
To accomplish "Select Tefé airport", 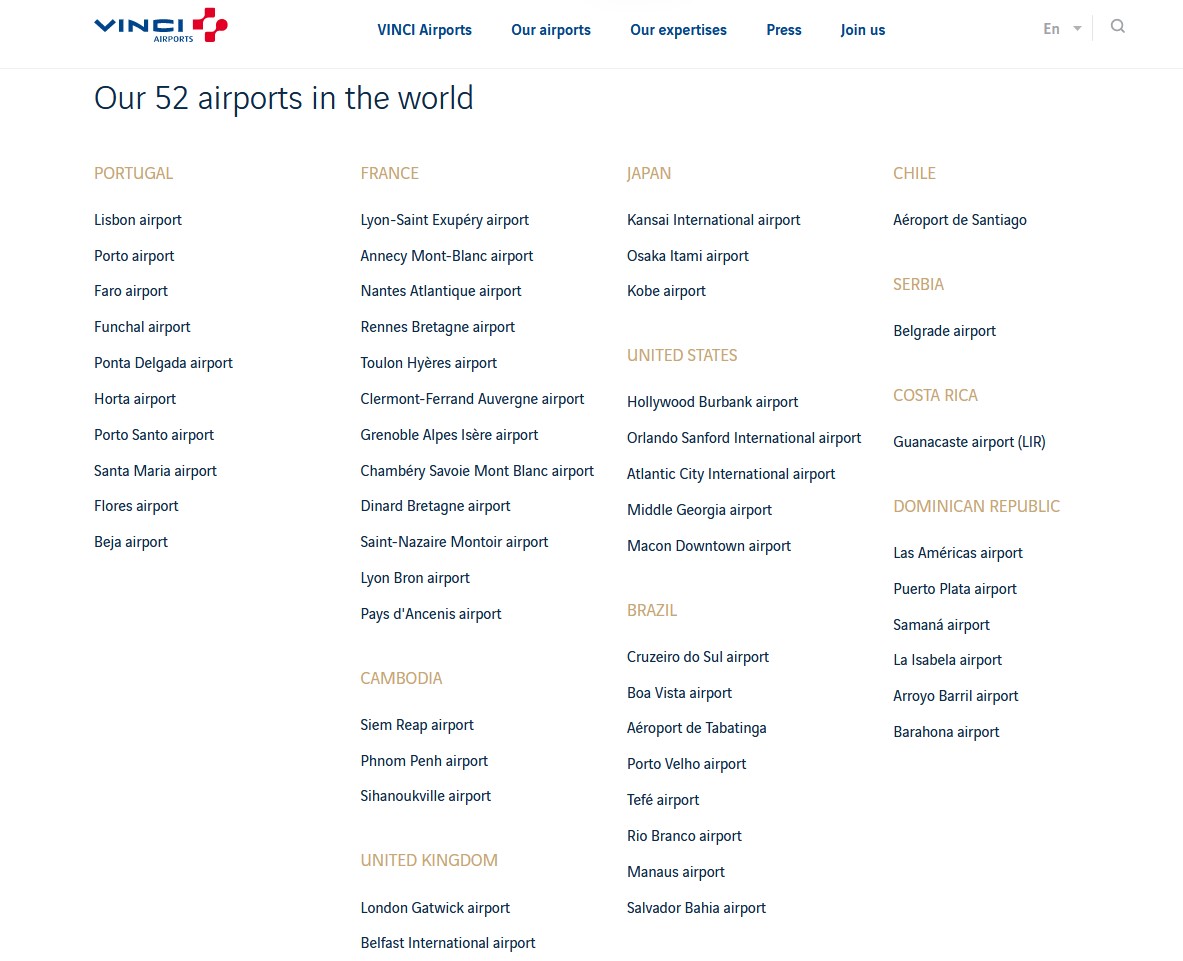I will coord(663,800).
